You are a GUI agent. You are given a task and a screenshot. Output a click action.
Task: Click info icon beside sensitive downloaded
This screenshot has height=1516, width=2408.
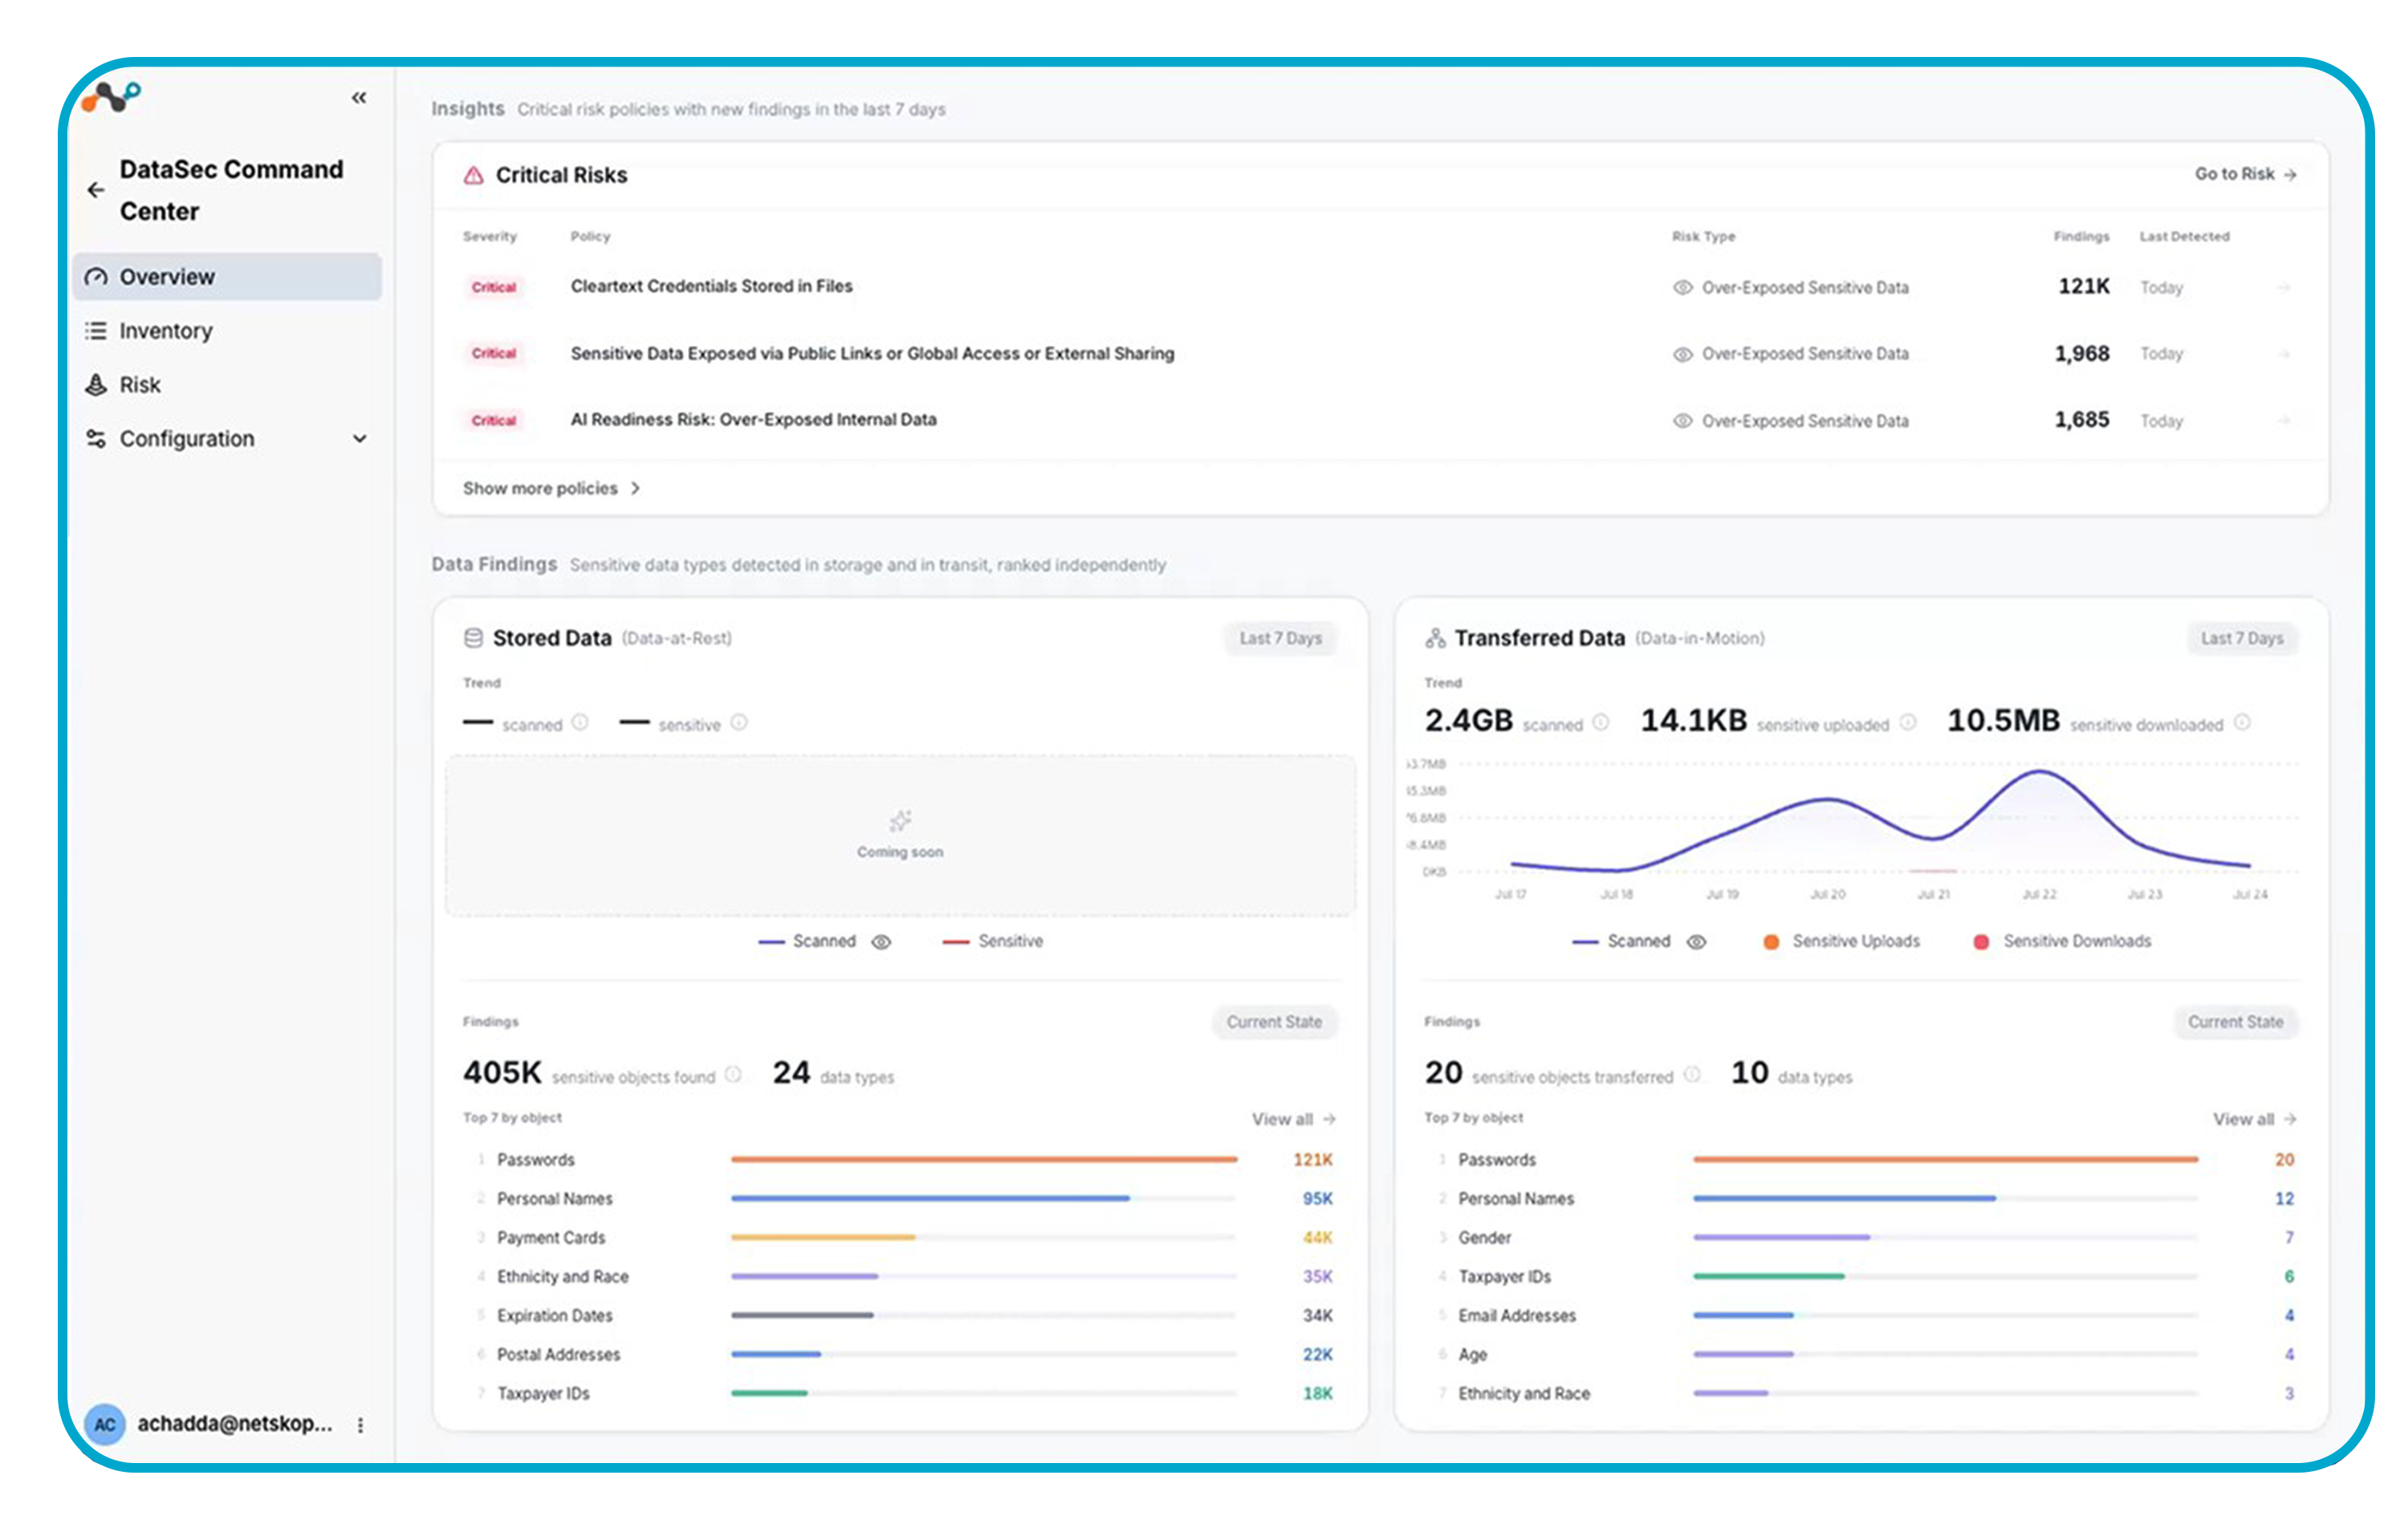tap(2243, 723)
